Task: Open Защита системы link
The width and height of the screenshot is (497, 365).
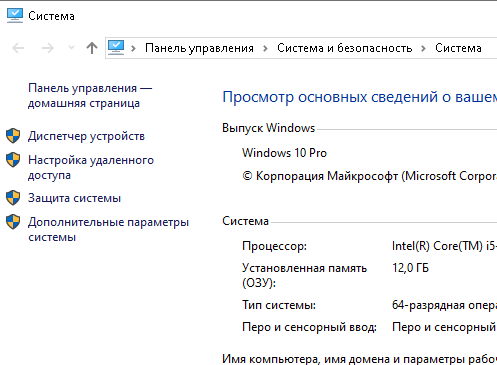Action: pos(74,198)
